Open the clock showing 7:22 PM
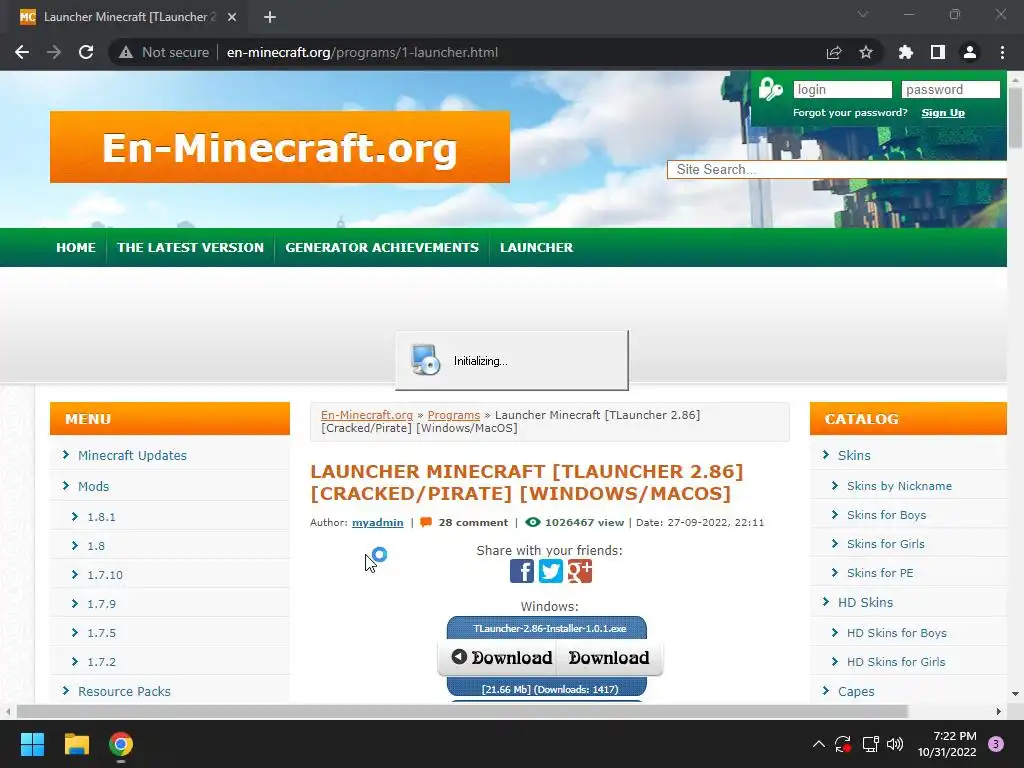 pyautogui.click(x=947, y=744)
